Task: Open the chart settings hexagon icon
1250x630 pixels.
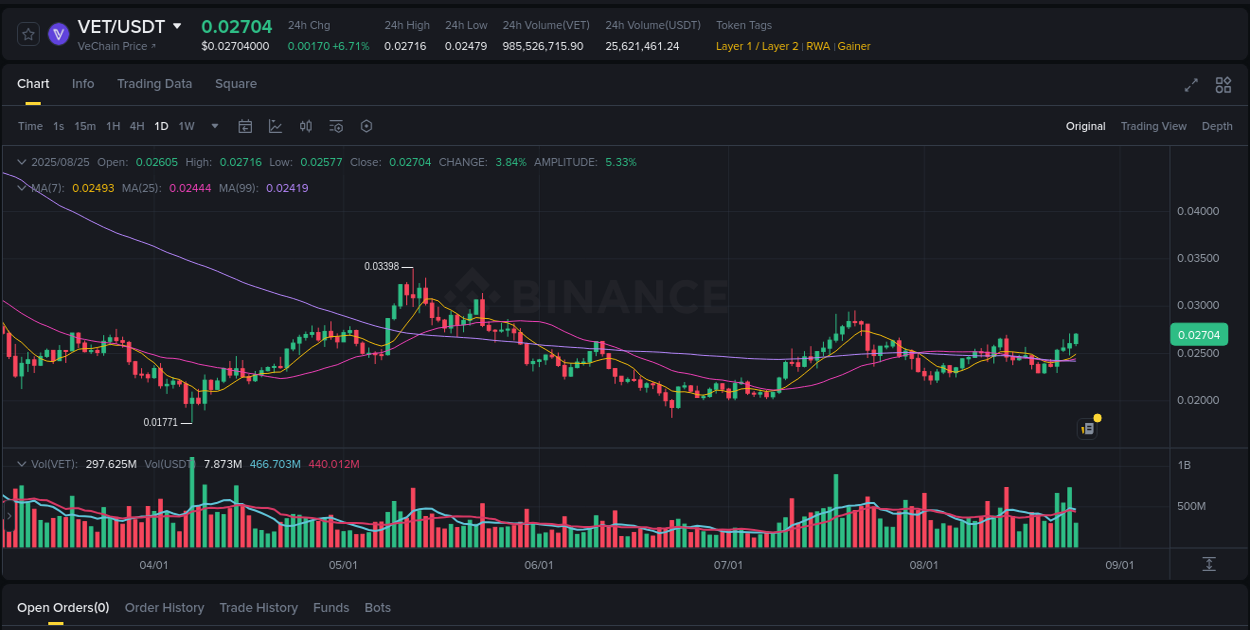Action: point(366,126)
